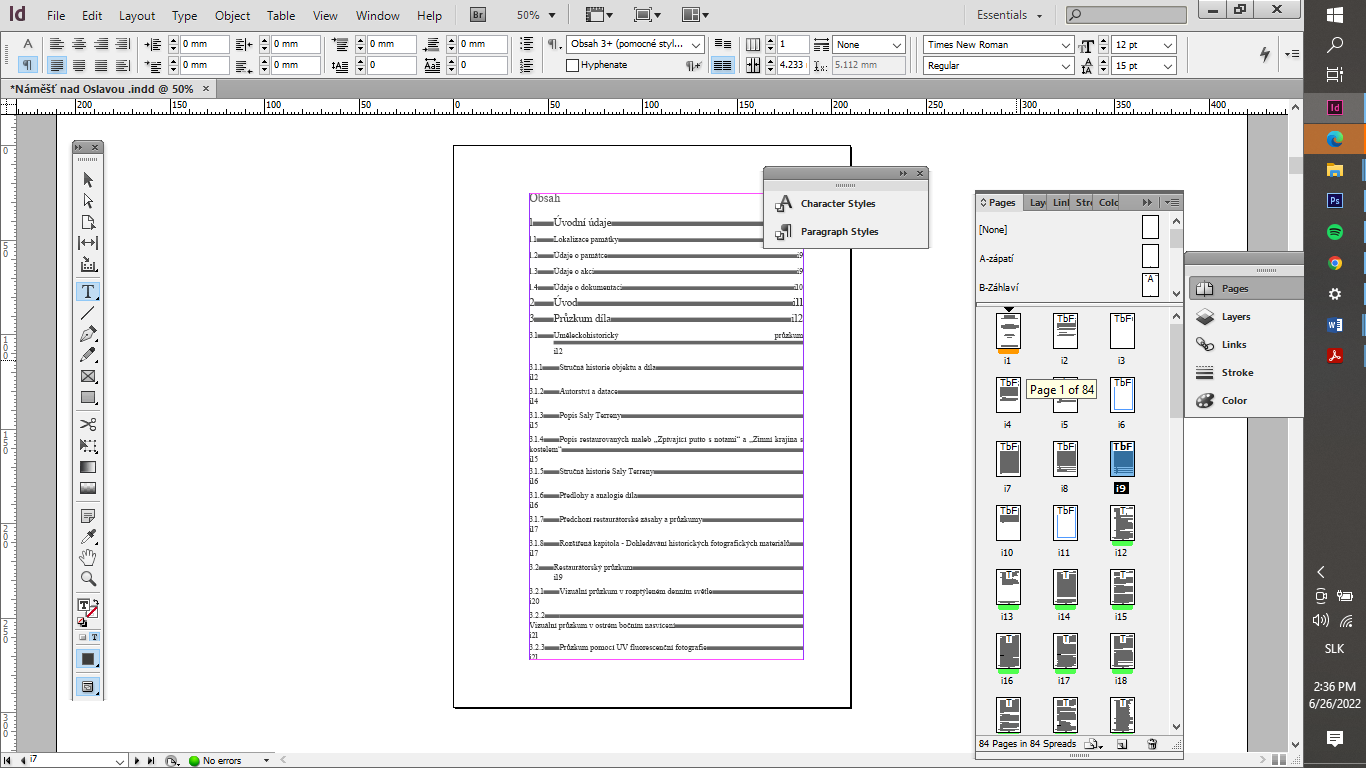Open the Layout menu
Image resolution: width=1366 pixels, height=768 pixels.
136,15
